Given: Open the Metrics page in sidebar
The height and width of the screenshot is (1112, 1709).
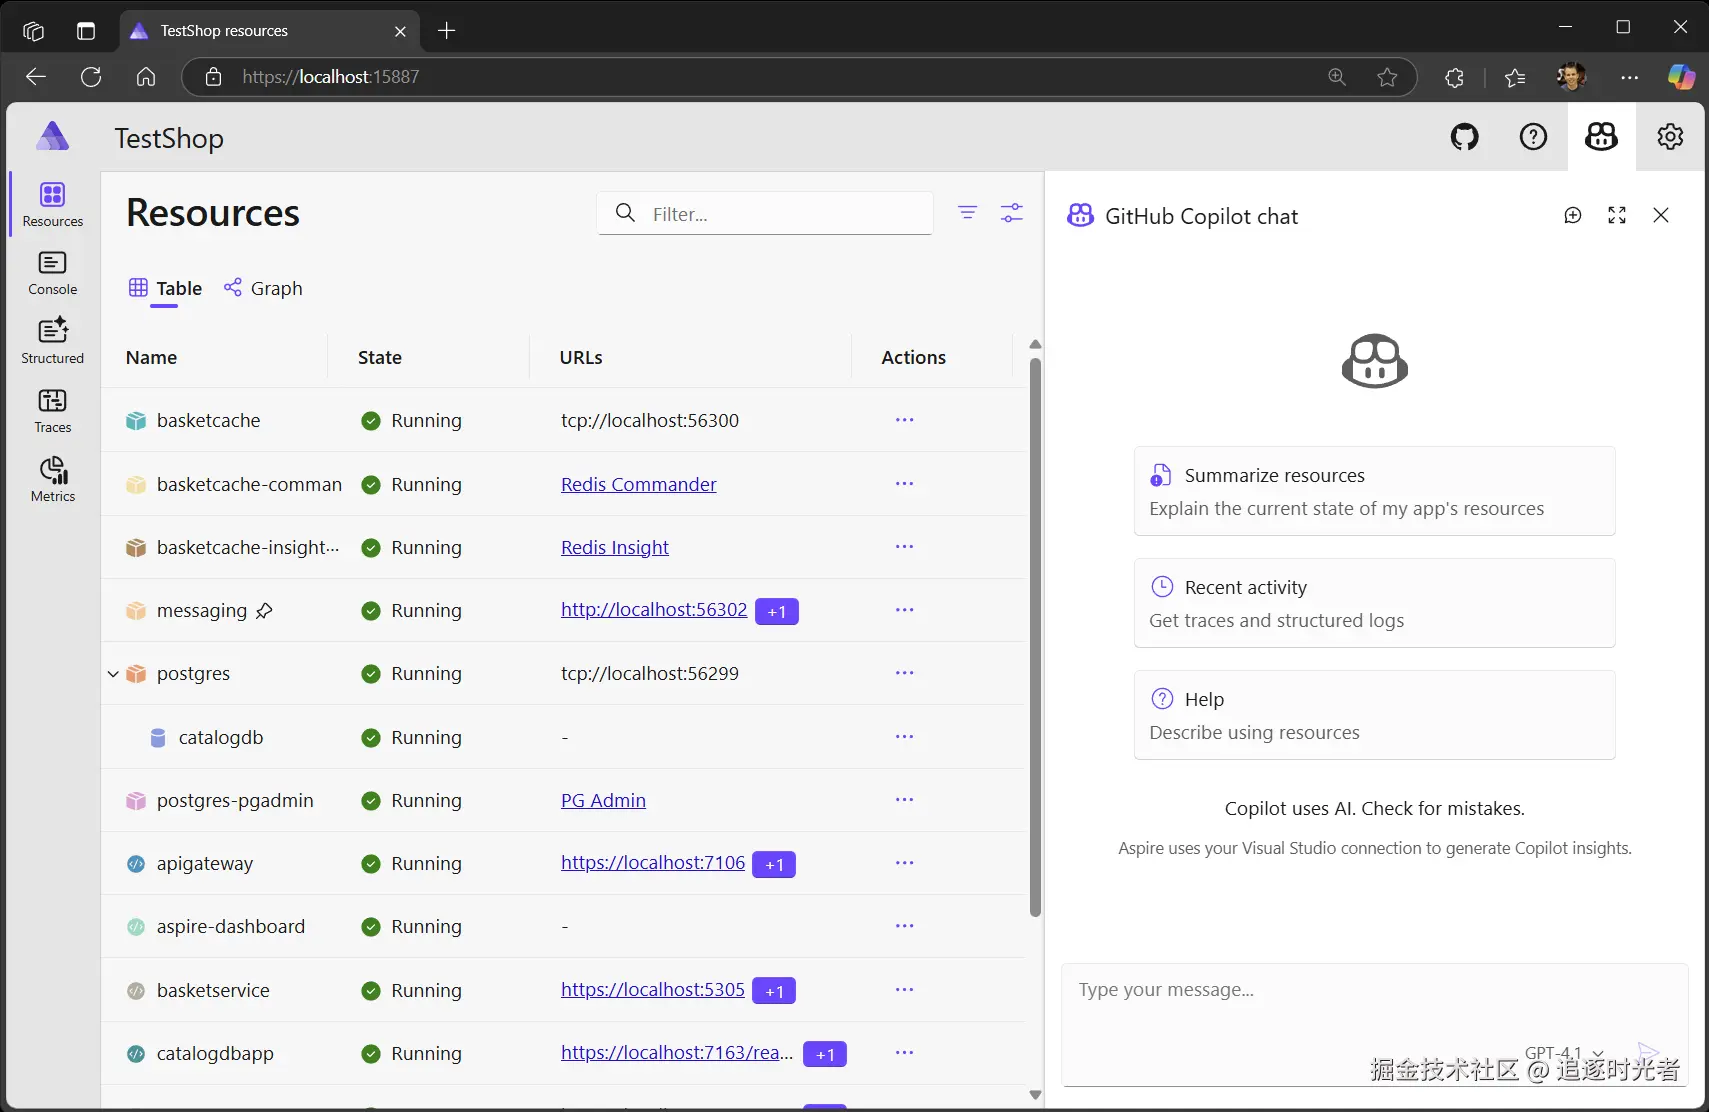Looking at the screenshot, I should tap(52, 480).
